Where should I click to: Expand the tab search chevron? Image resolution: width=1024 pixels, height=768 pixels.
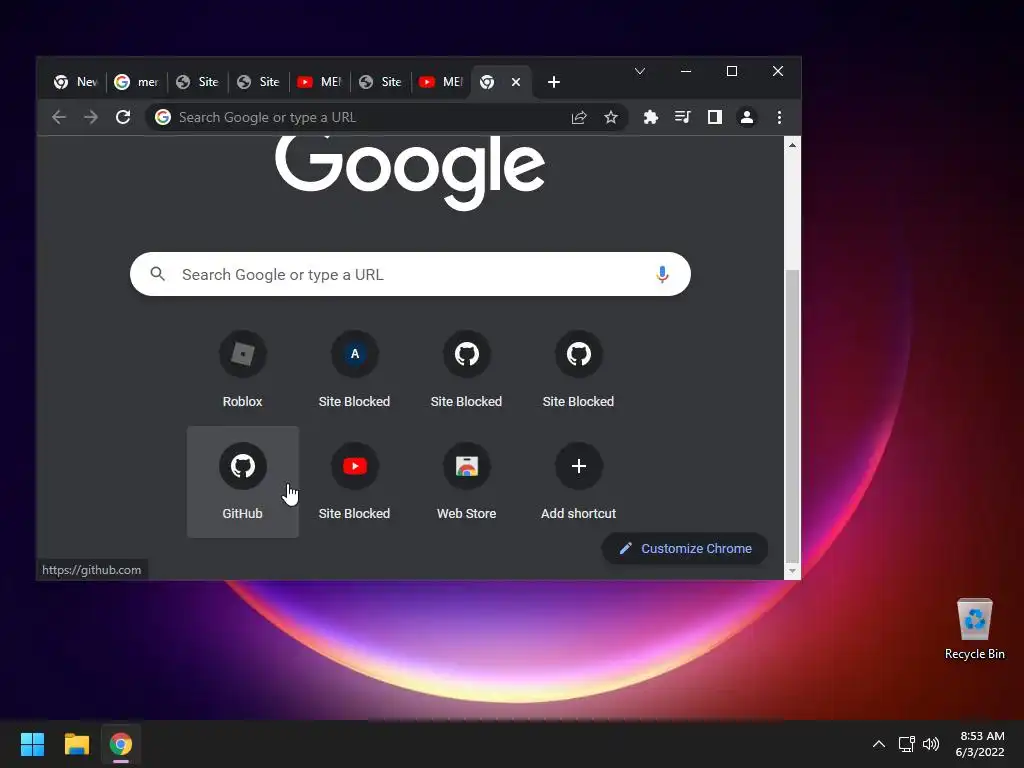[640, 71]
